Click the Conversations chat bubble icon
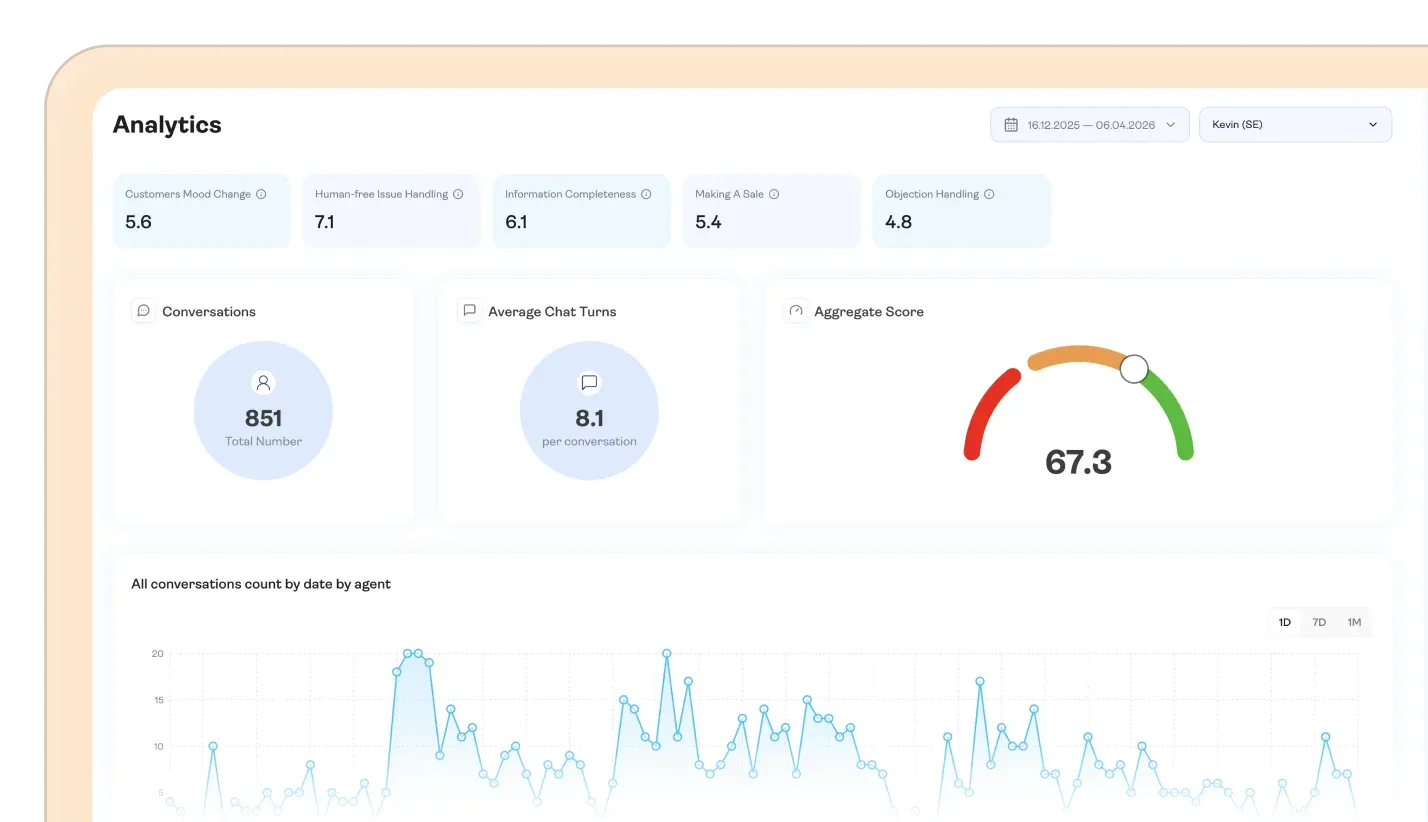 coord(144,311)
